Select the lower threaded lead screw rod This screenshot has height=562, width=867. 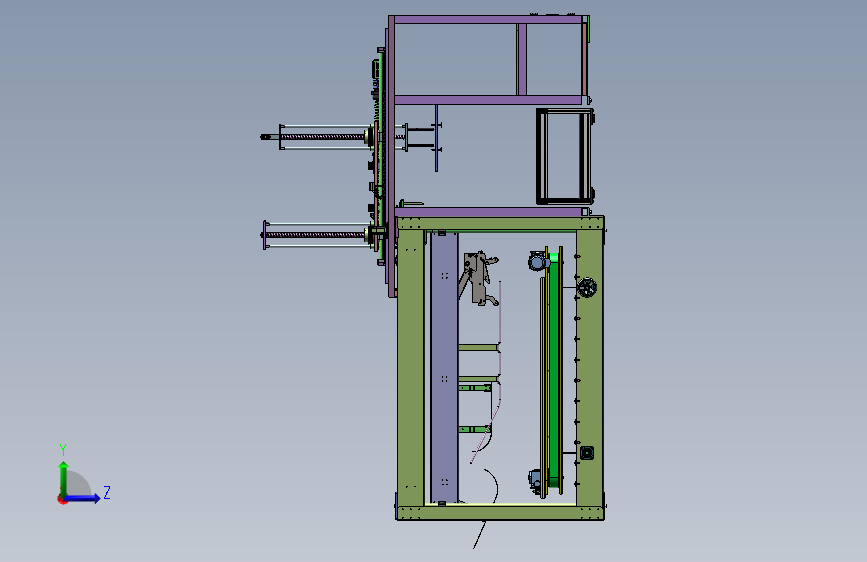tap(316, 235)
